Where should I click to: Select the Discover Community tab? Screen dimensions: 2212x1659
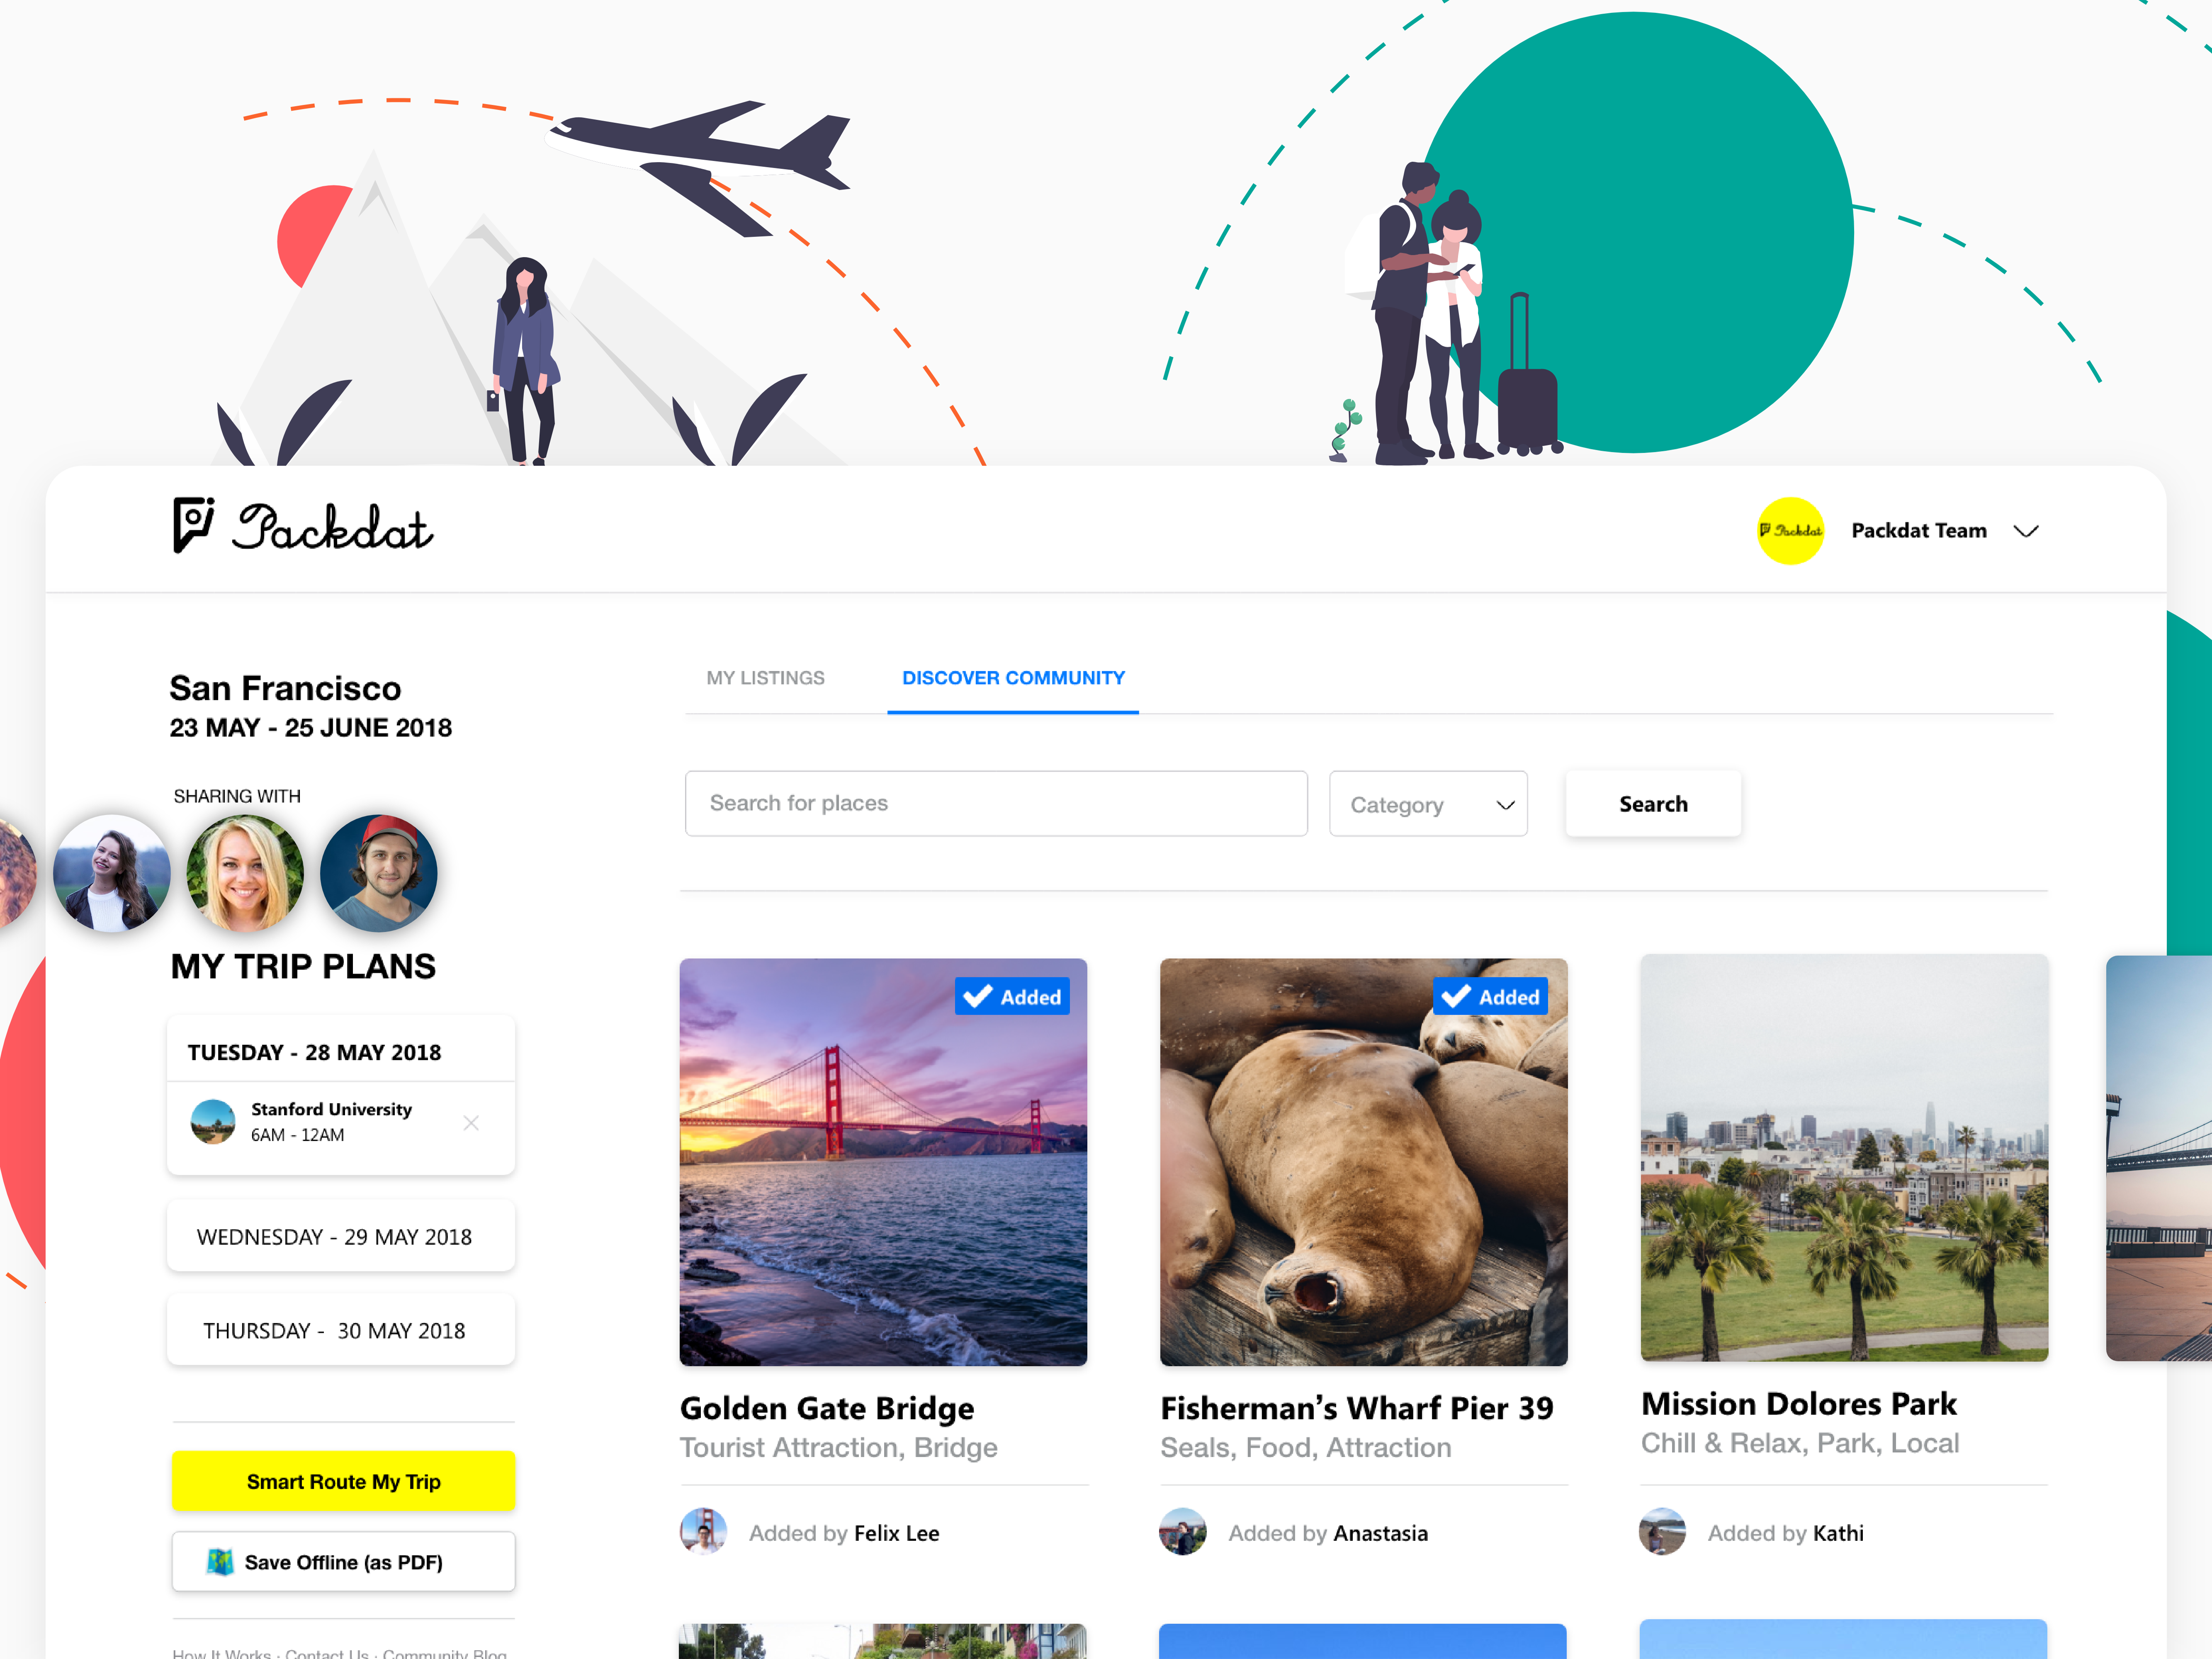pos(1013,678)
